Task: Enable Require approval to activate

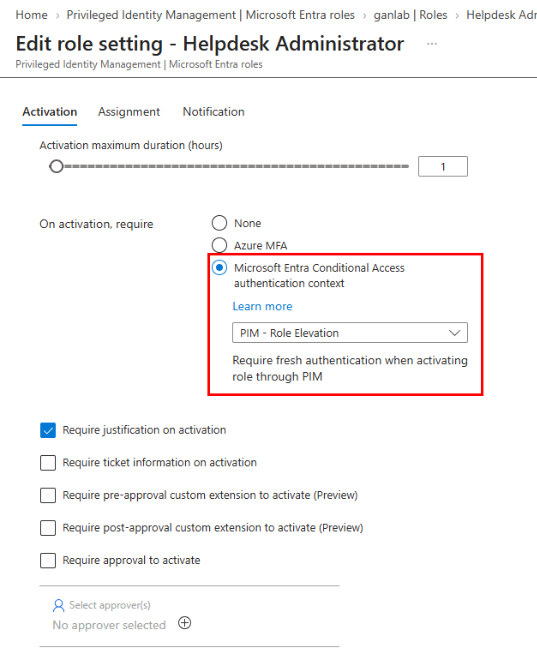Action: [x=48, y=560]
